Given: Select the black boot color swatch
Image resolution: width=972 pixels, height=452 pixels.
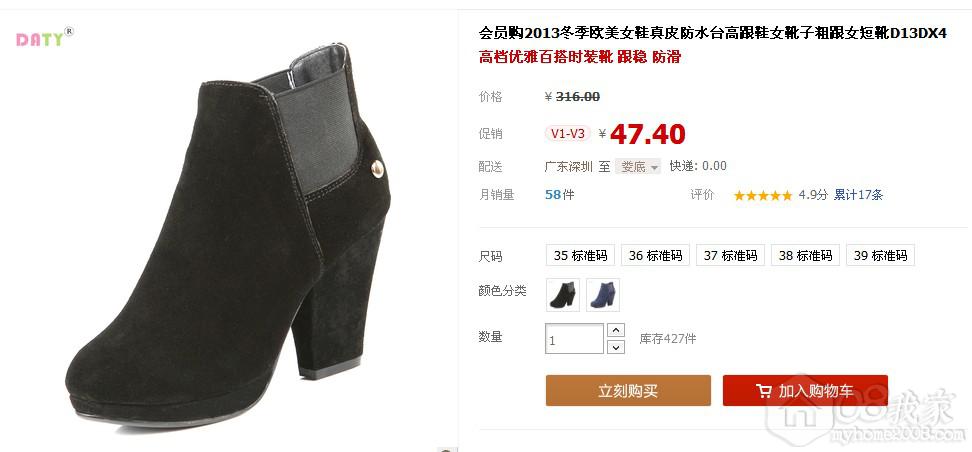Looking at the screenshot, I should [x=563, y=295].
